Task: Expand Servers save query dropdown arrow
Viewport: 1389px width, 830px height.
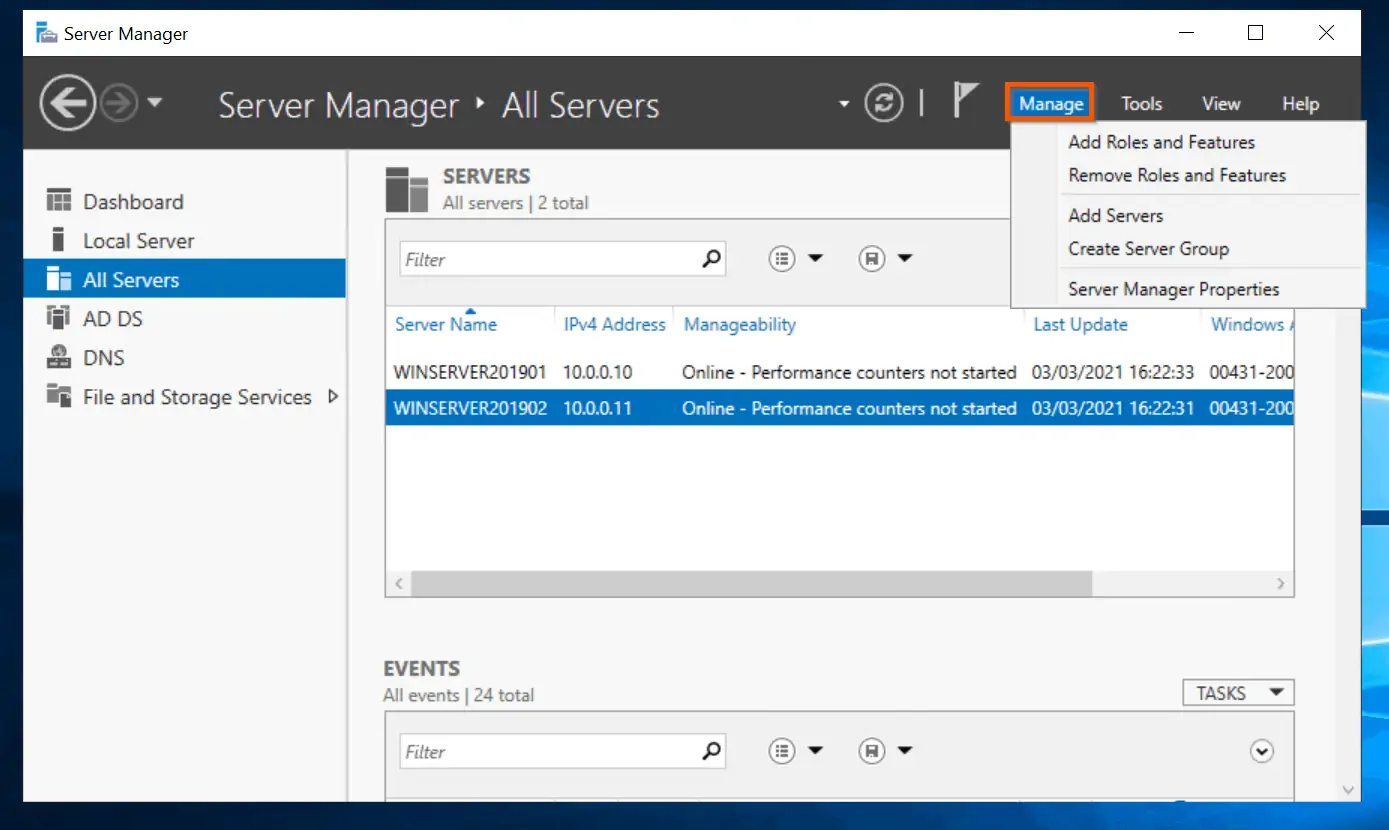Action: point(905,258)
